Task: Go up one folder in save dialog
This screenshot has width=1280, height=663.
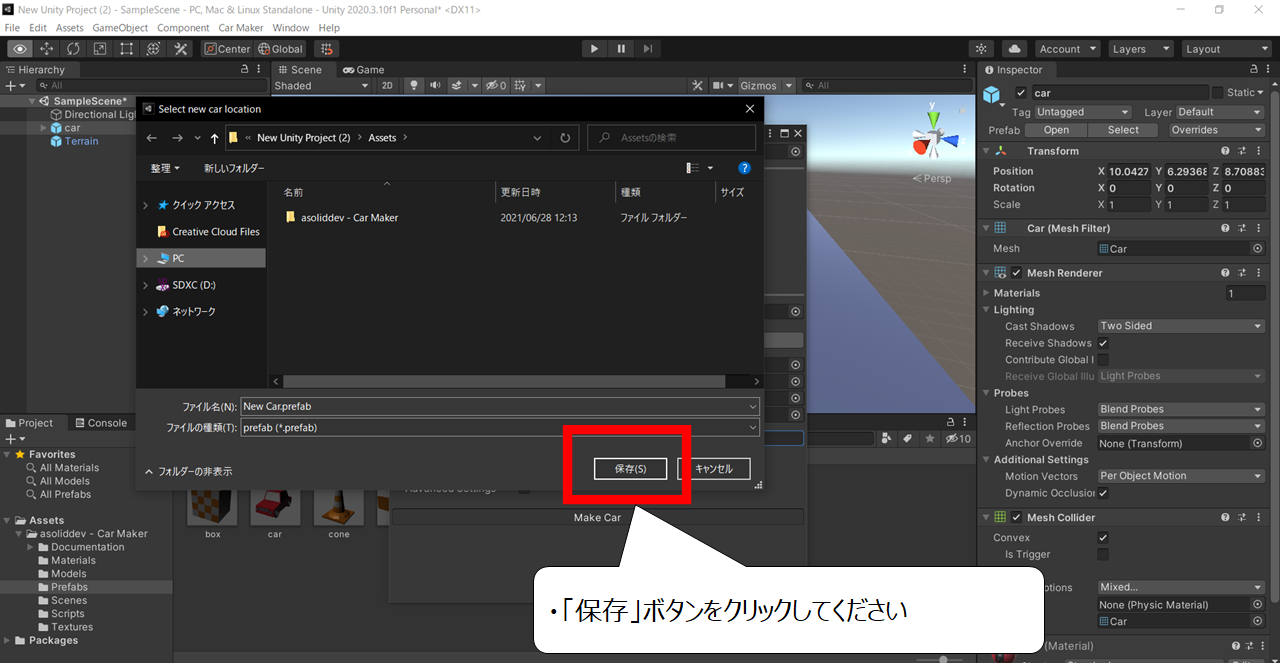Action: pyautogui.click(x=214, y=138)
